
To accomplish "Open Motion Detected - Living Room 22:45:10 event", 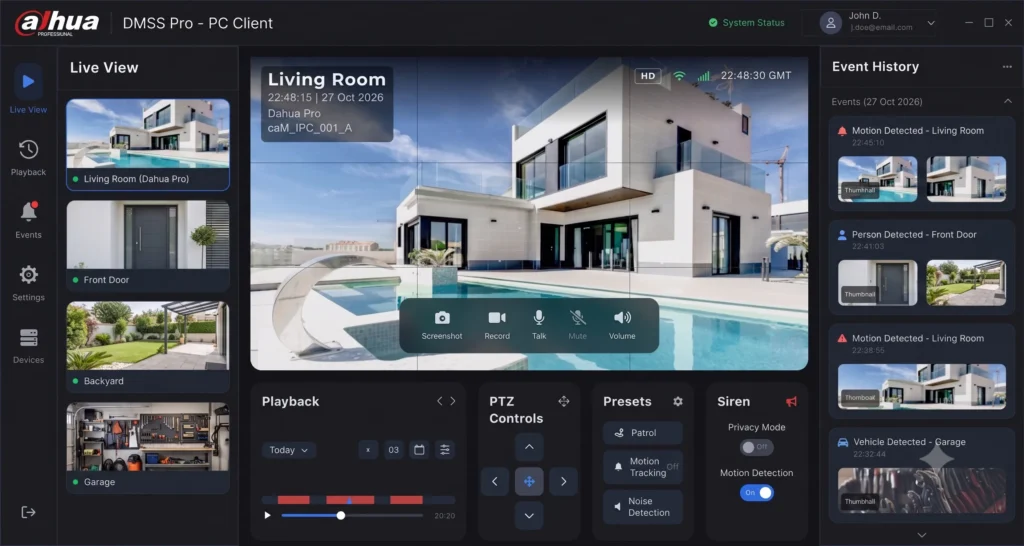I will (921, 163).
